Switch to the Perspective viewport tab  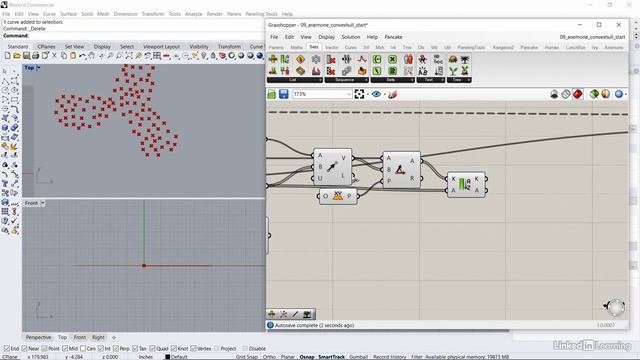tap(38, 337)
